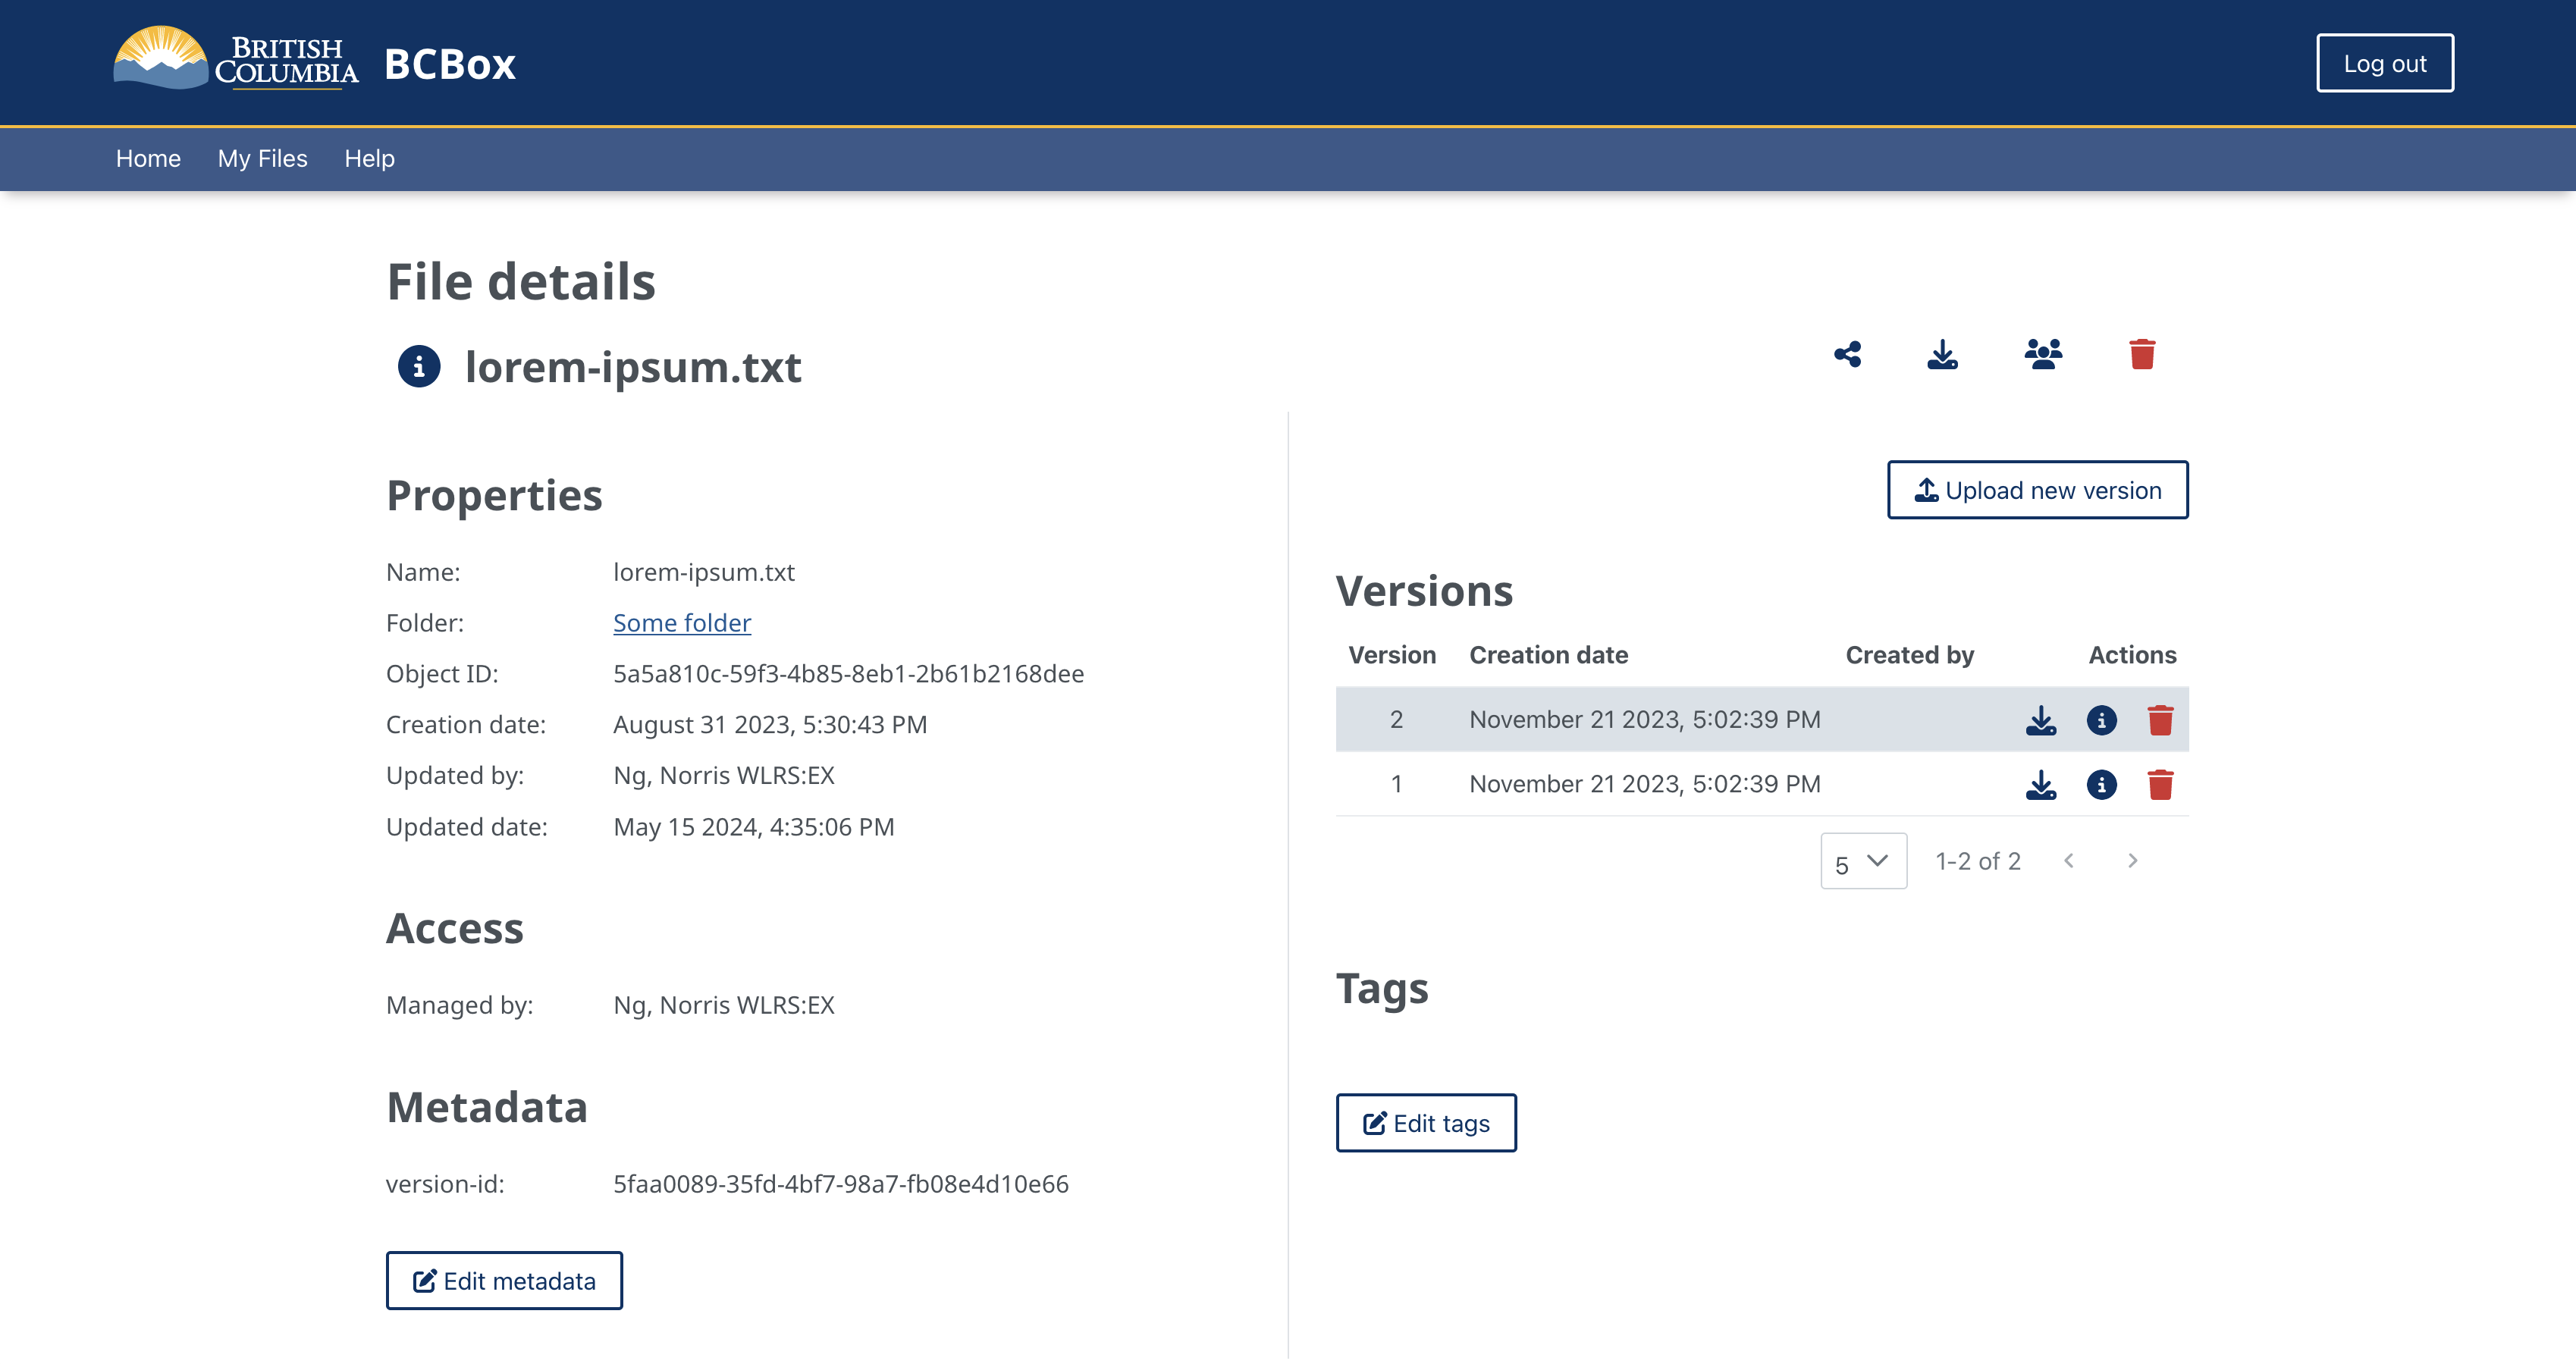
Task: Click the info icon next to filename
Action: (419, 365)
